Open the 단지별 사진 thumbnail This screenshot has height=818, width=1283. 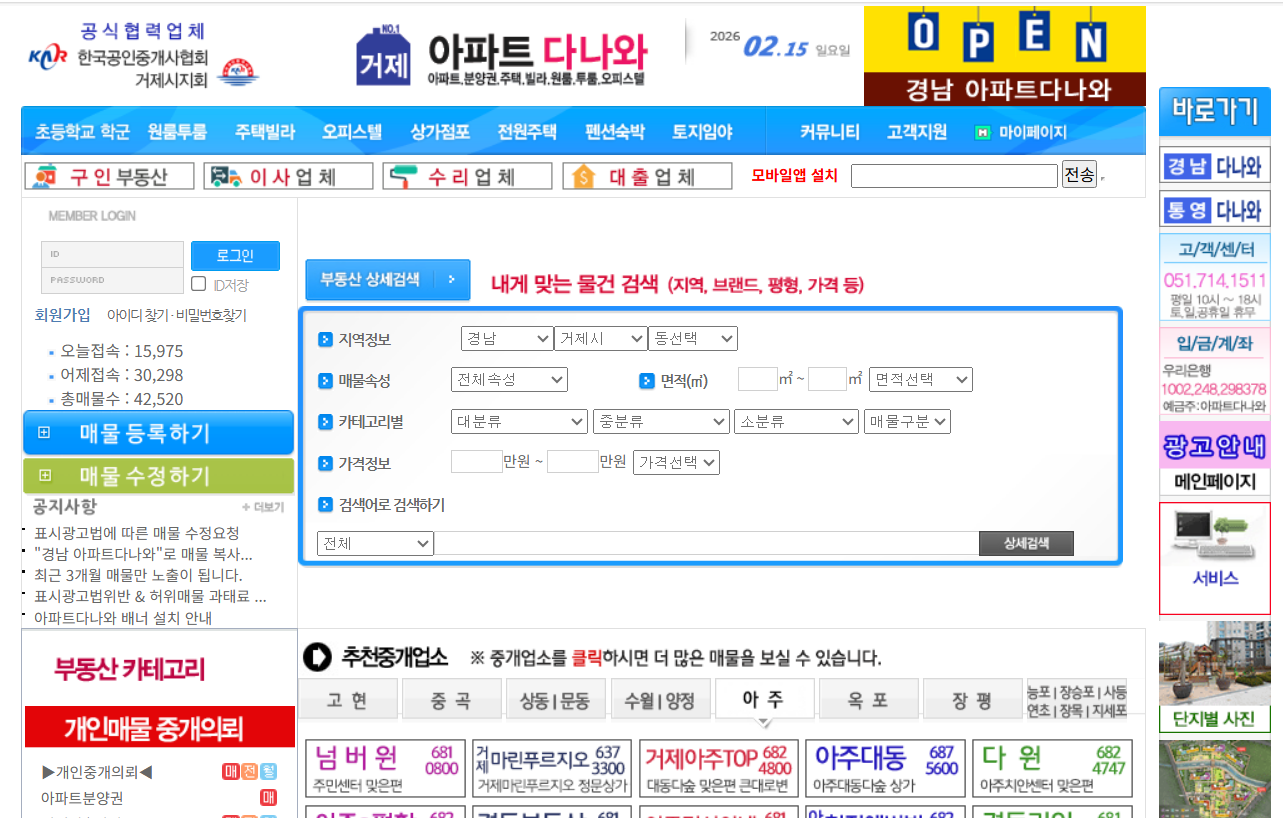point(1214,676)
